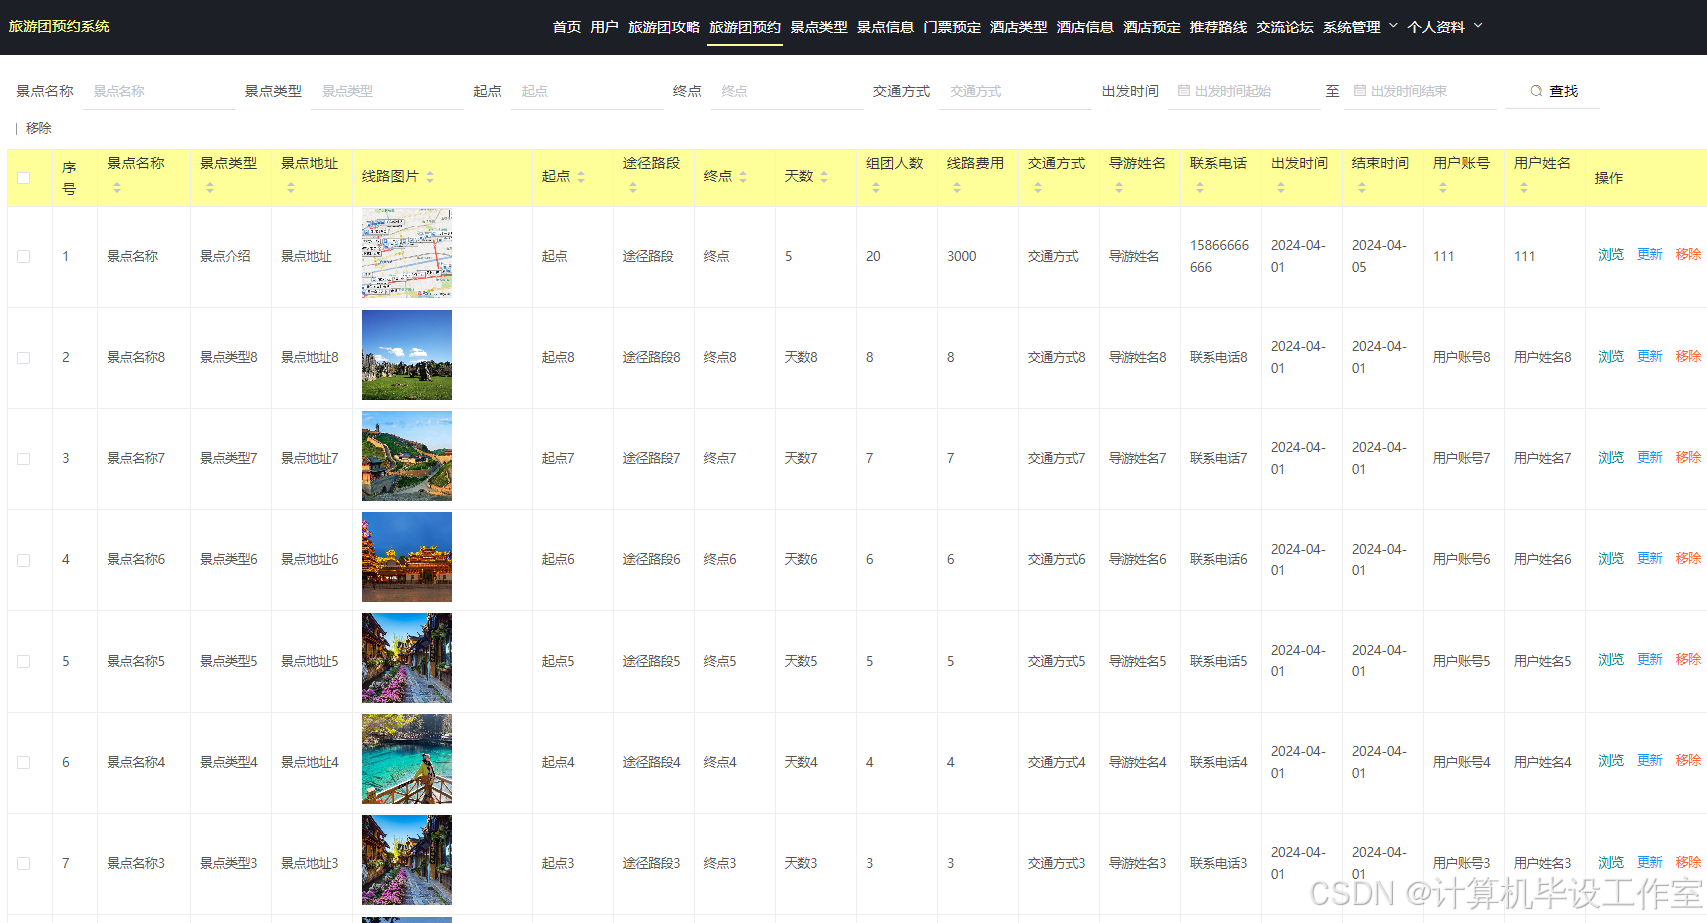
Task: Sort by 终点 column arrows
Action: click(x=743, y=177)
